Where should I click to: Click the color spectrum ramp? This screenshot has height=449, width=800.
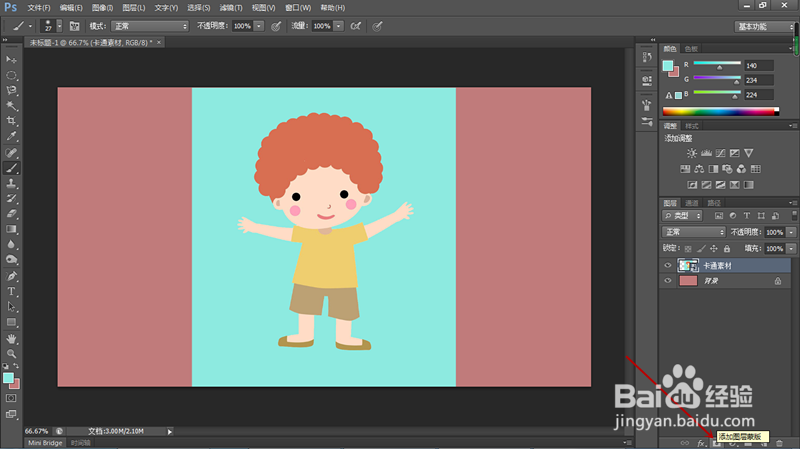tap(720, 111)
